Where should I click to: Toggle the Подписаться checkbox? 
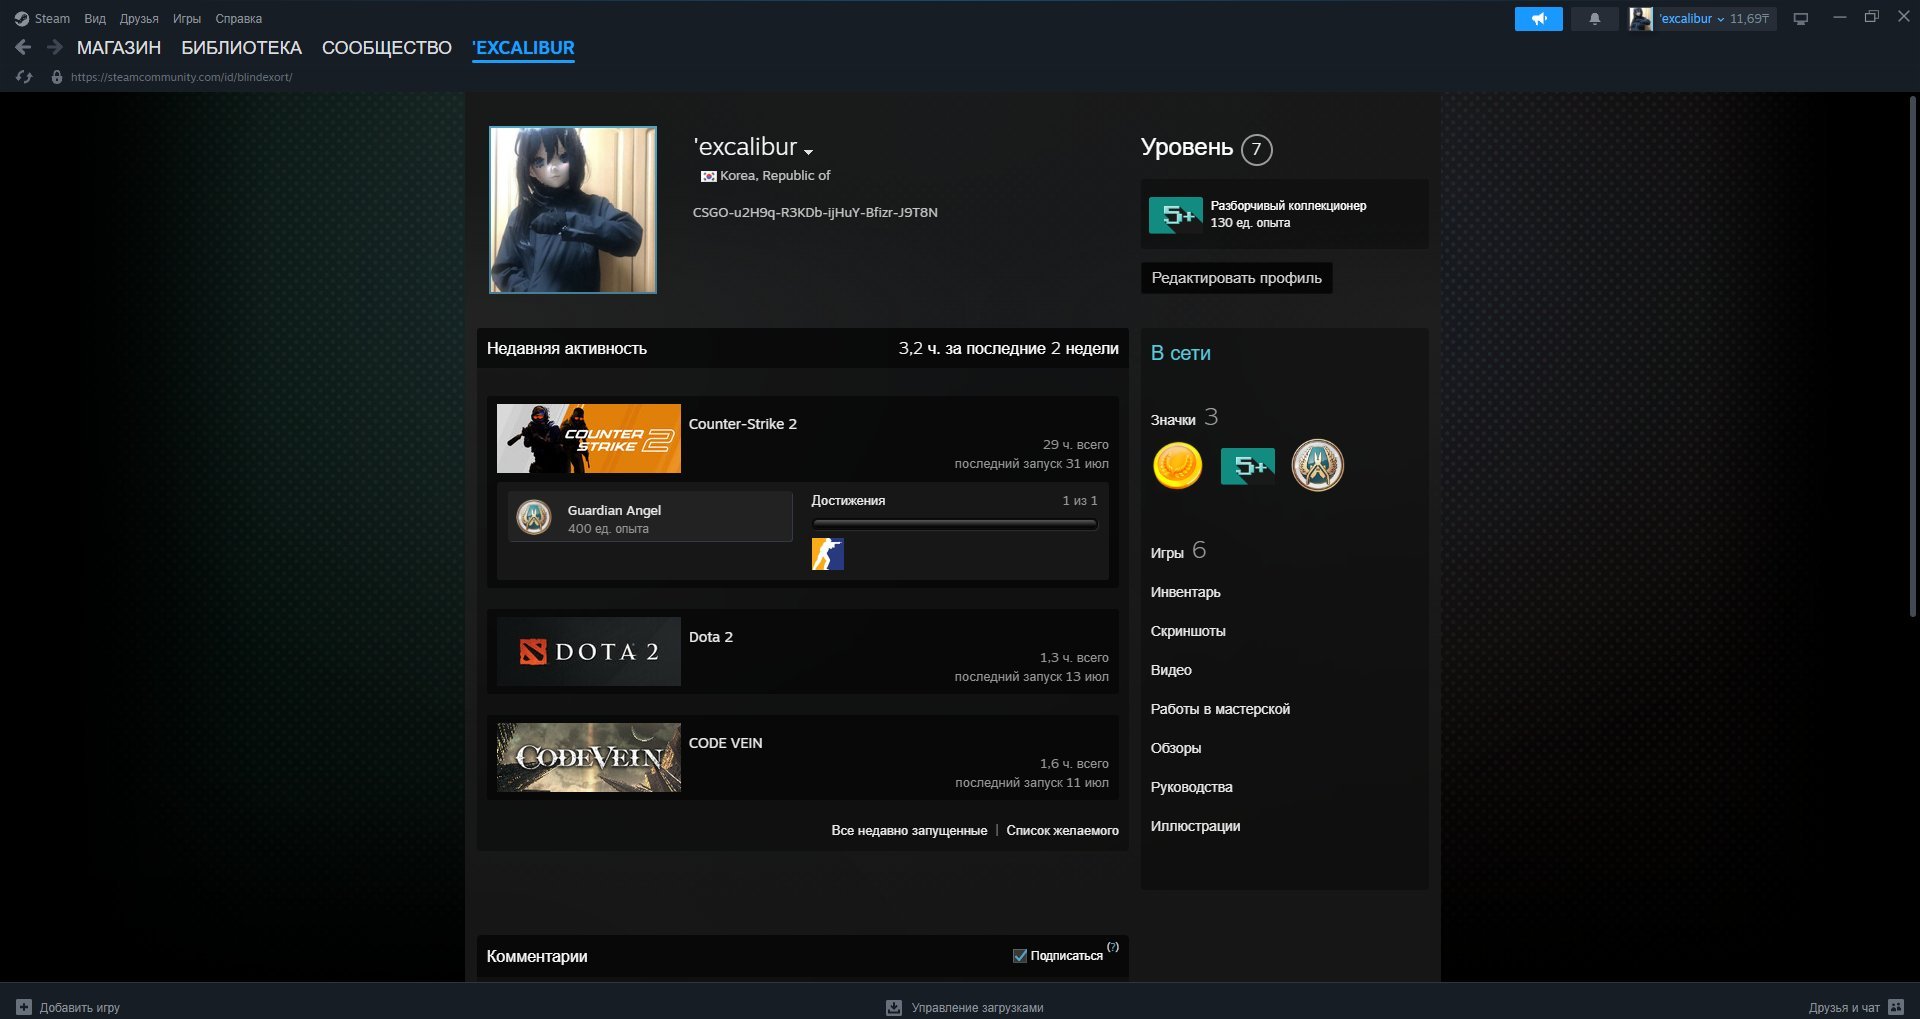(x=1020, y=956)
